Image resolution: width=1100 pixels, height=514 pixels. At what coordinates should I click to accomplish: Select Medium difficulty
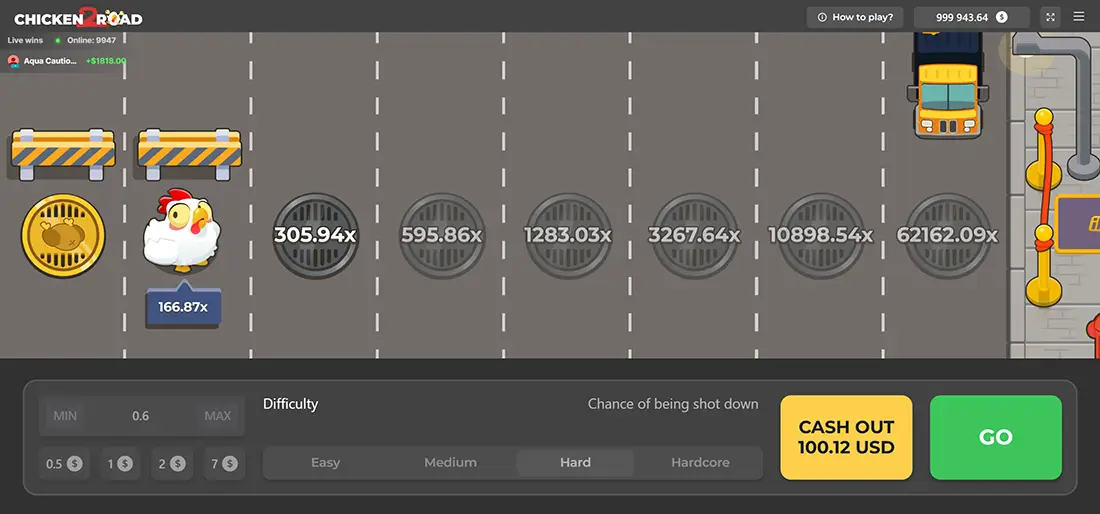coord(450,463)
